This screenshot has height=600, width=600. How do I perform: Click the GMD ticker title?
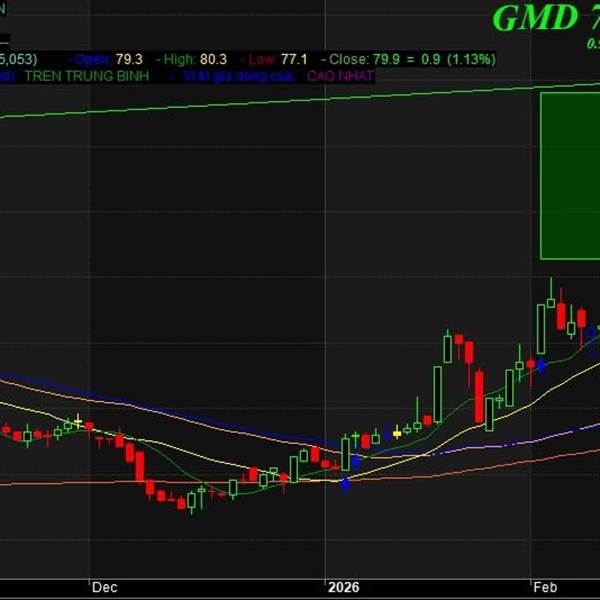coord(535,18)
